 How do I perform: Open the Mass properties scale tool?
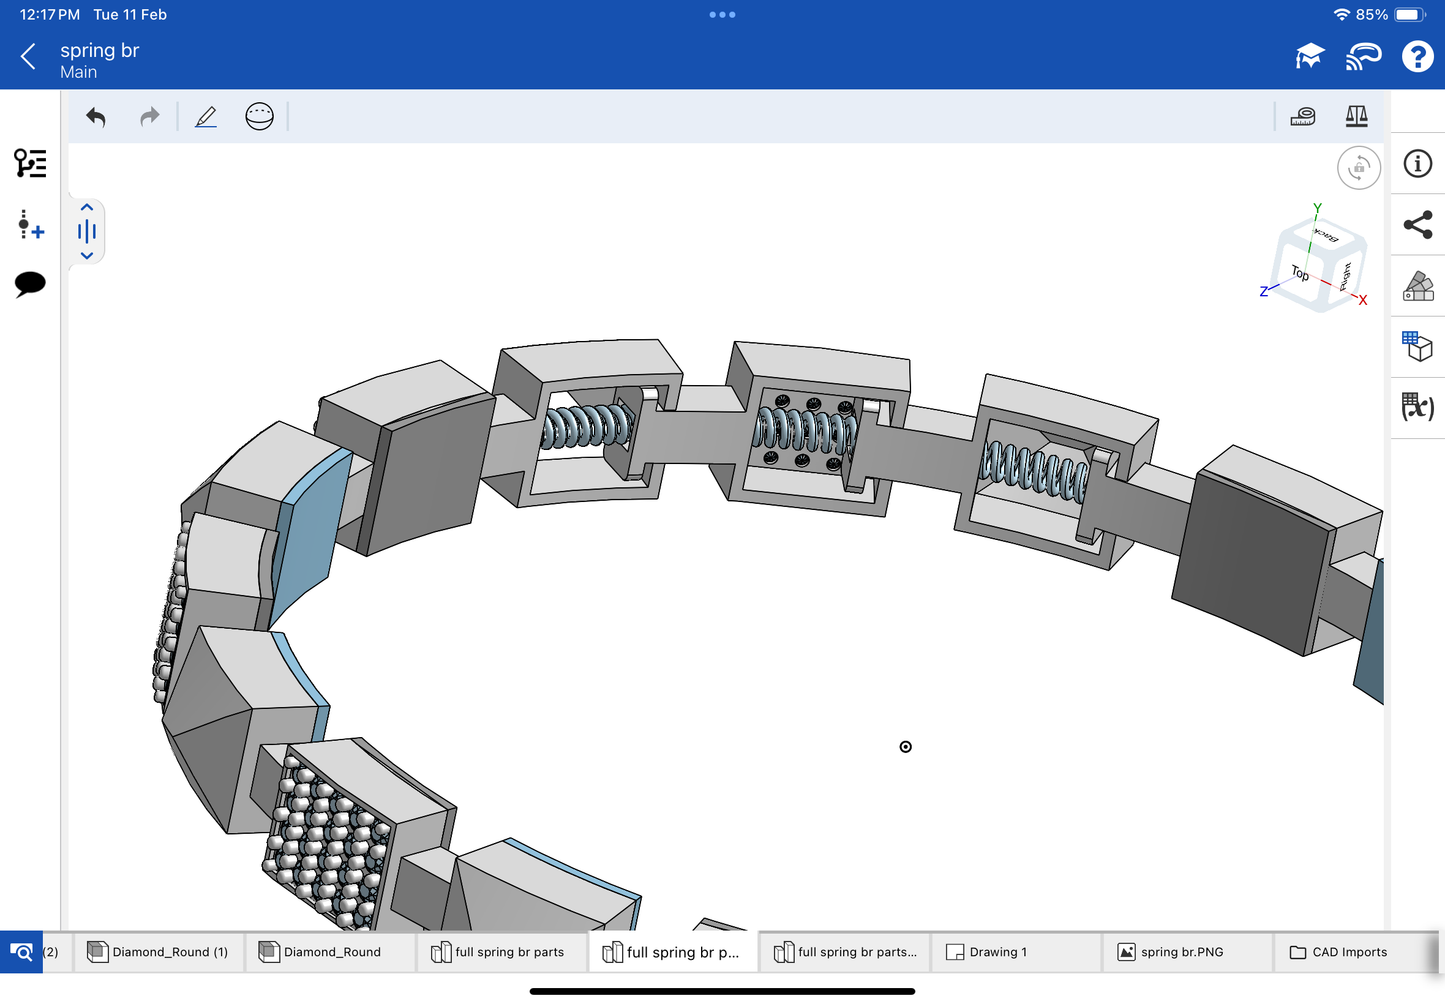(x=1356, y=117)
